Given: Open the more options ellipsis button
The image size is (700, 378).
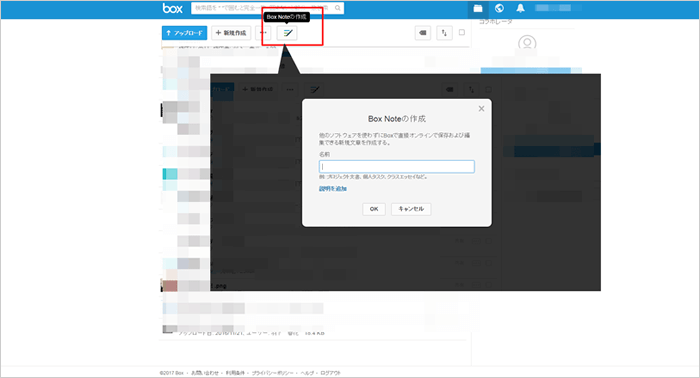Looking at the screenshot, I should pos(263,33).
